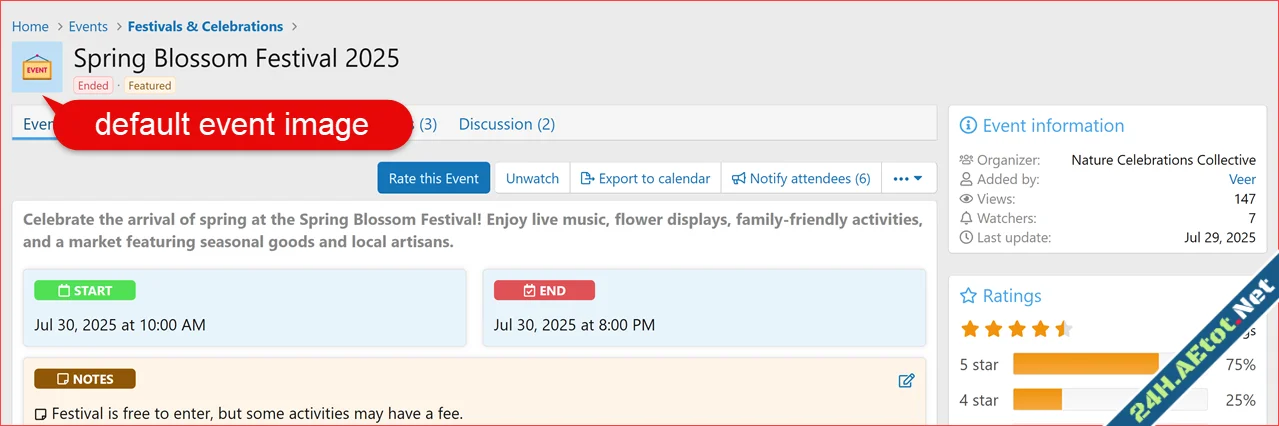Click the Ratings star outline icon
This screenshot has width=1279, height=426.
(x=968, y=296)
